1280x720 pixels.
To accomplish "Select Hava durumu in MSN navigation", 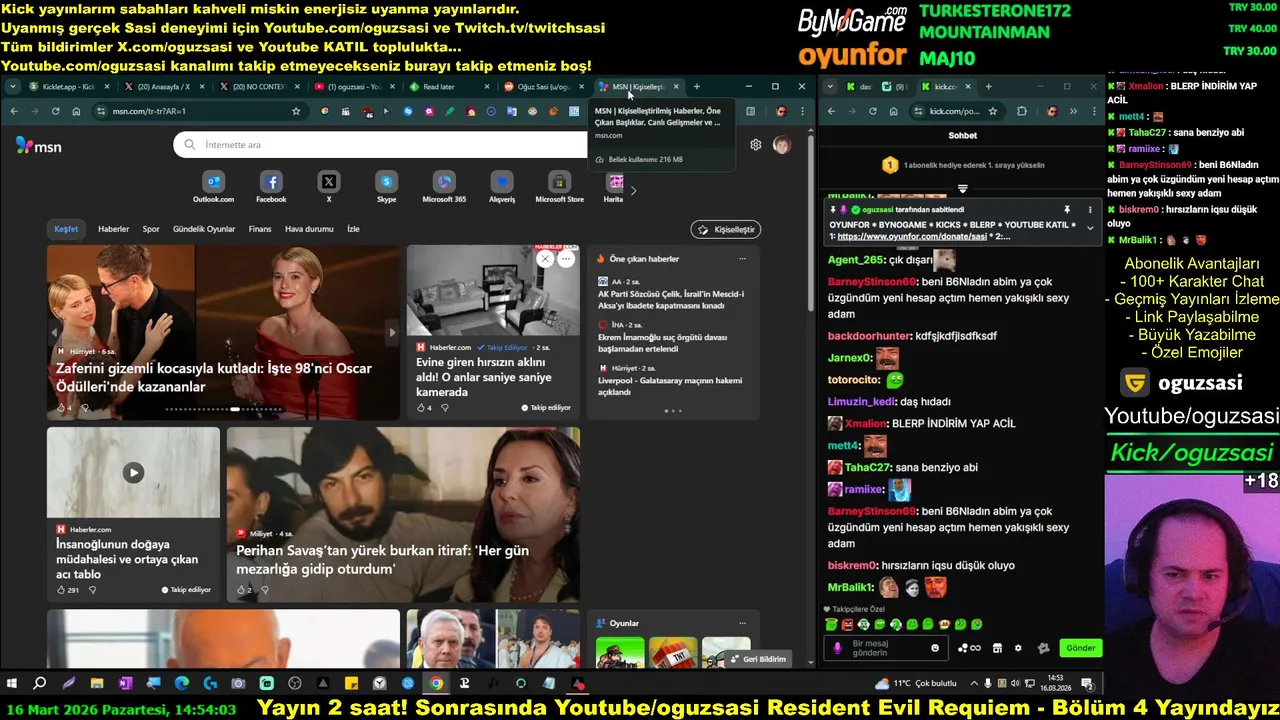I will (x=309, y=229).
